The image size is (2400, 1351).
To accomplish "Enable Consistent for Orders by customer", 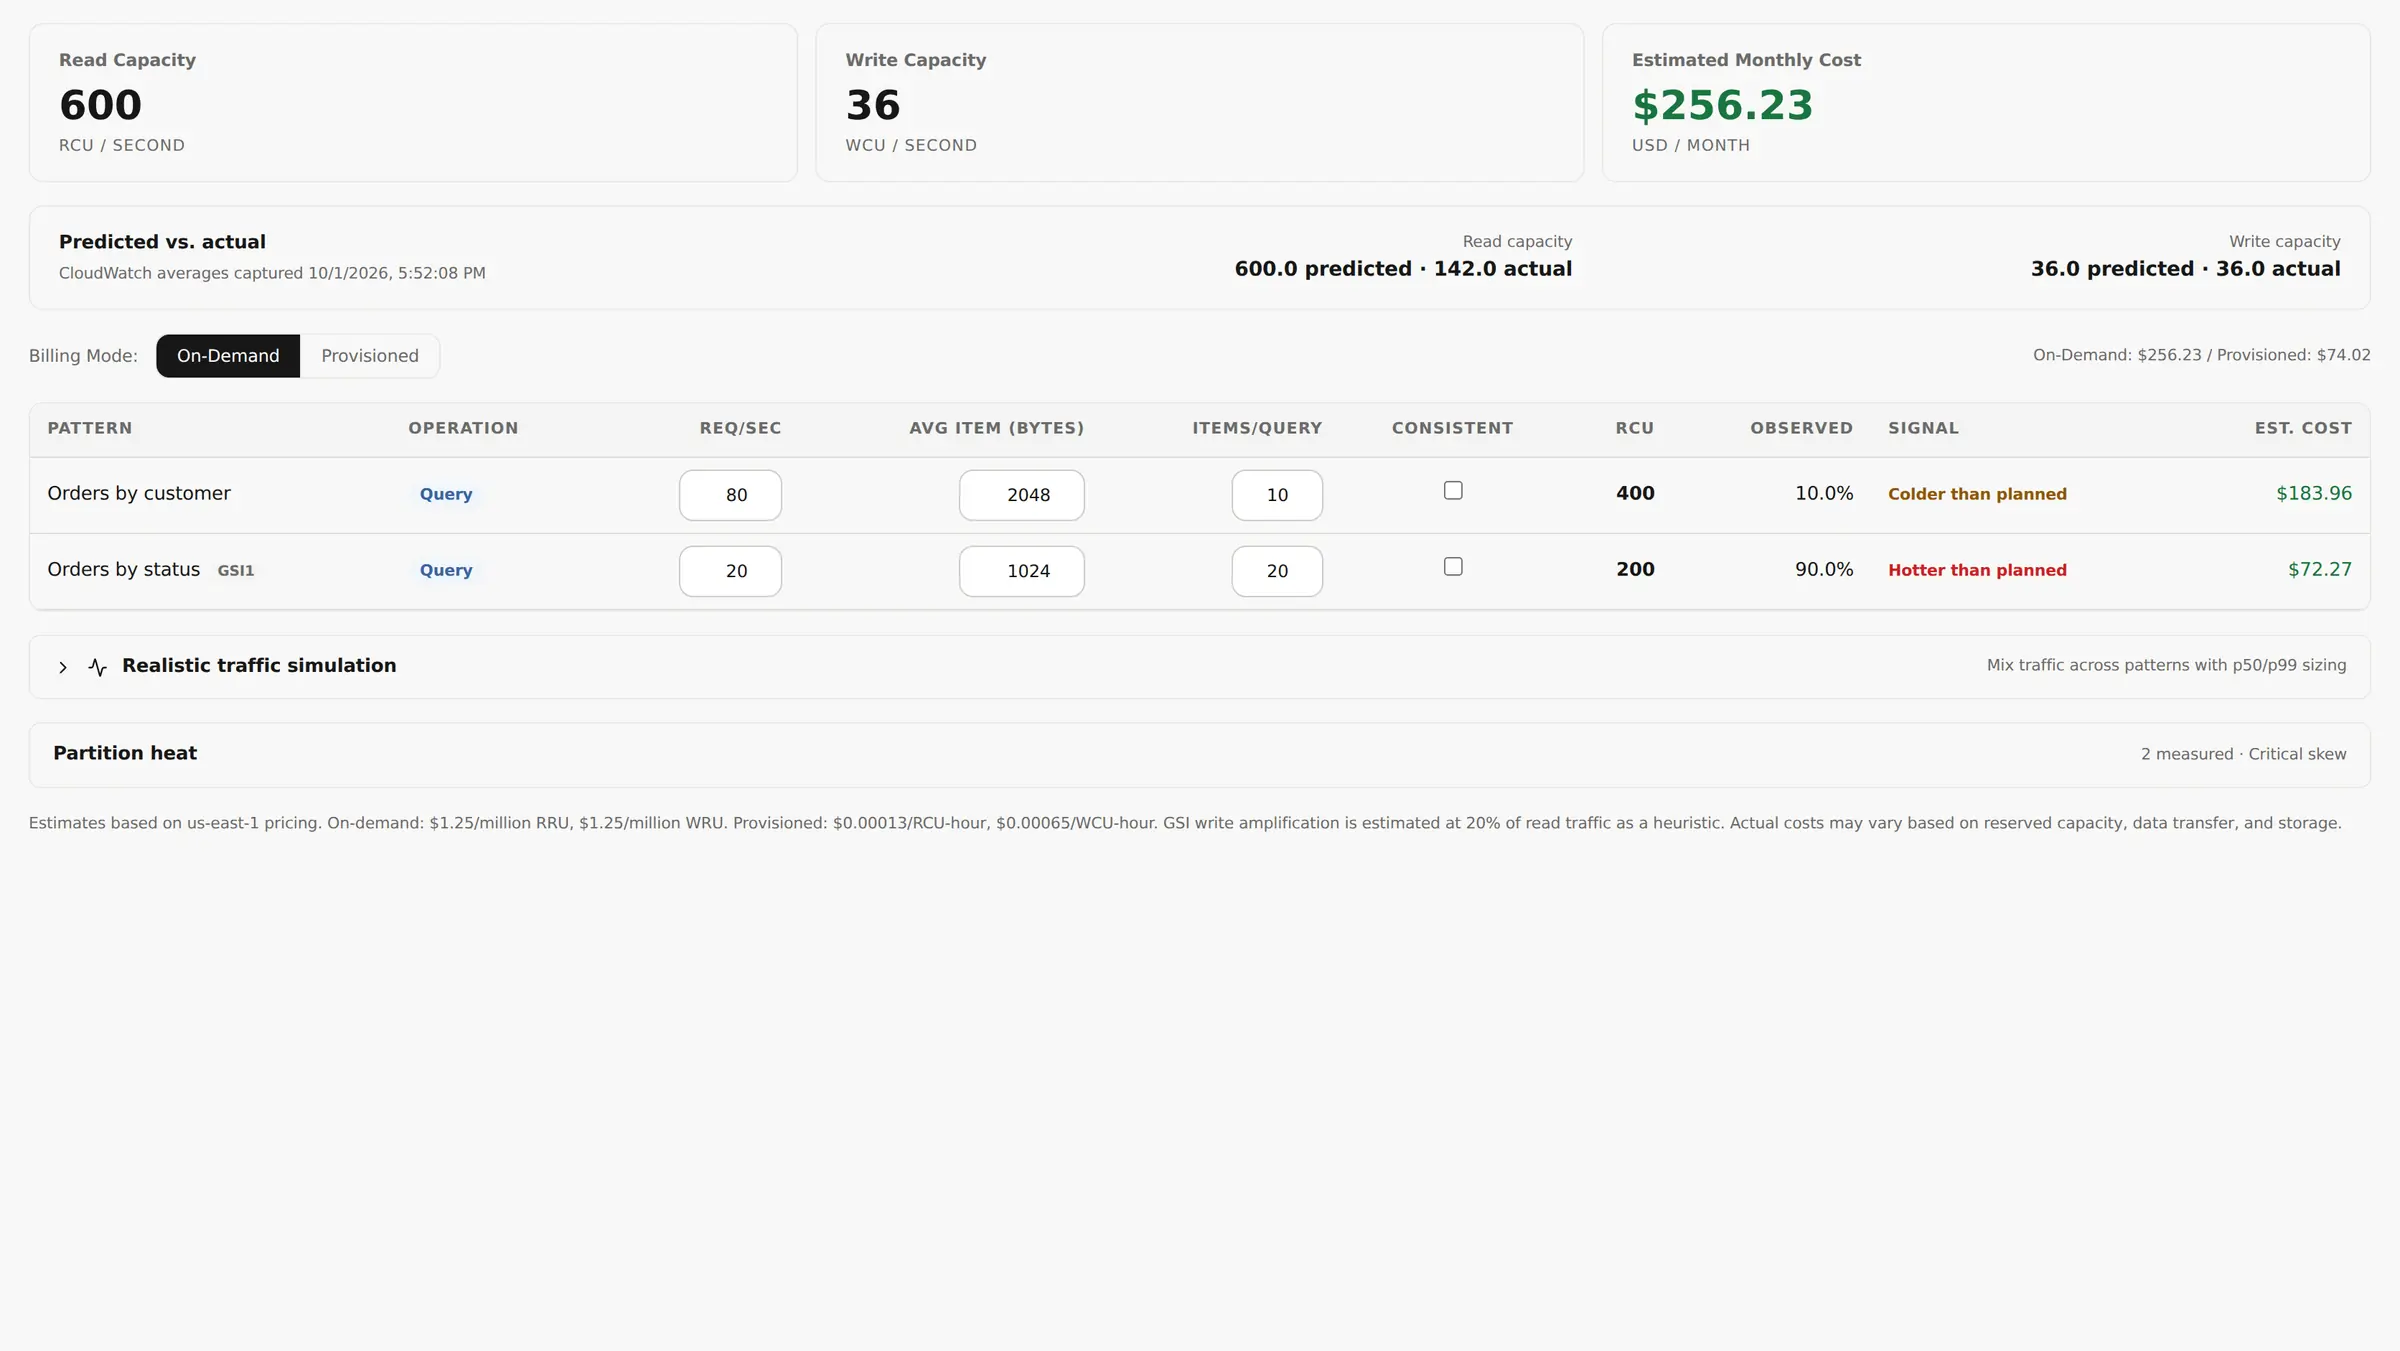I will tap(1453, 490).
